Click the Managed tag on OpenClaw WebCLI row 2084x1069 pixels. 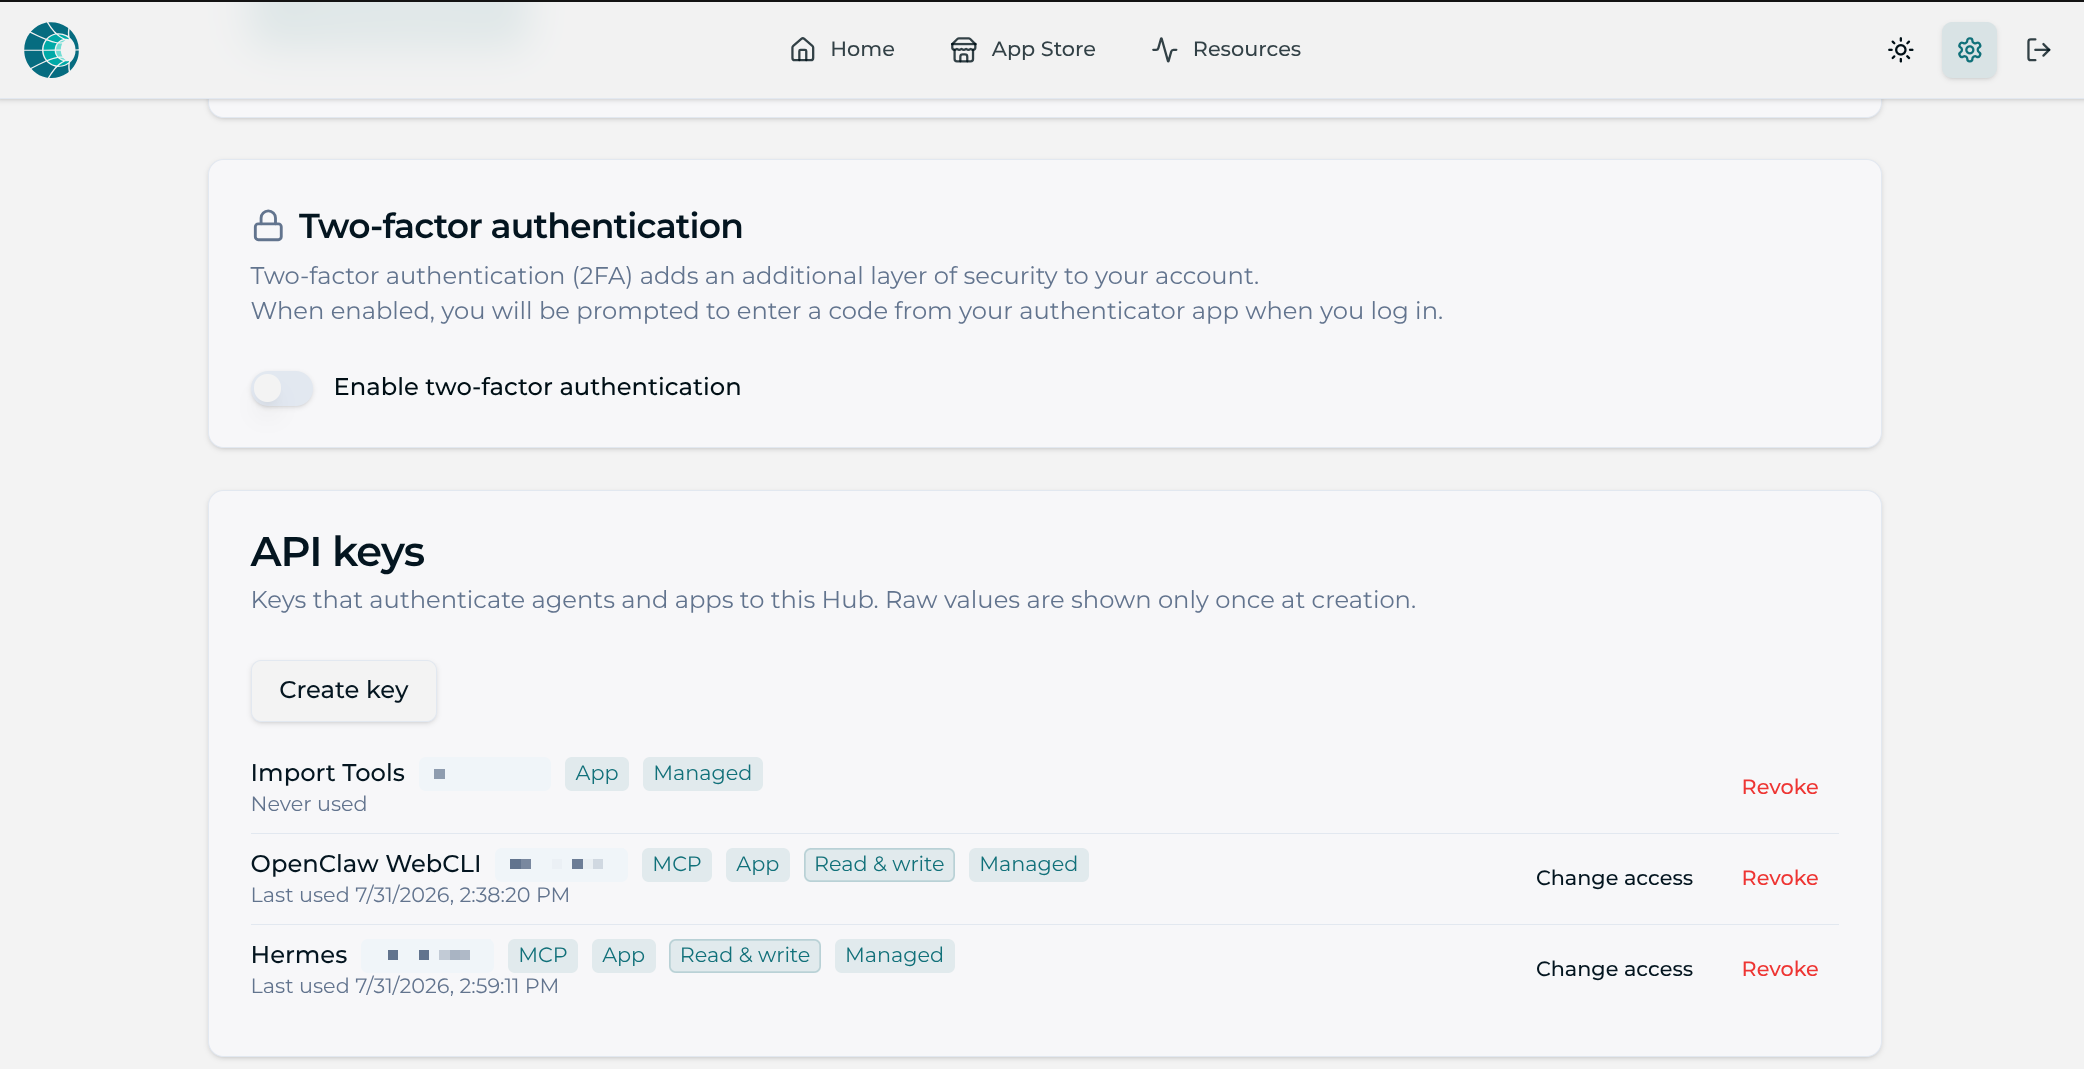point(1029,865)
